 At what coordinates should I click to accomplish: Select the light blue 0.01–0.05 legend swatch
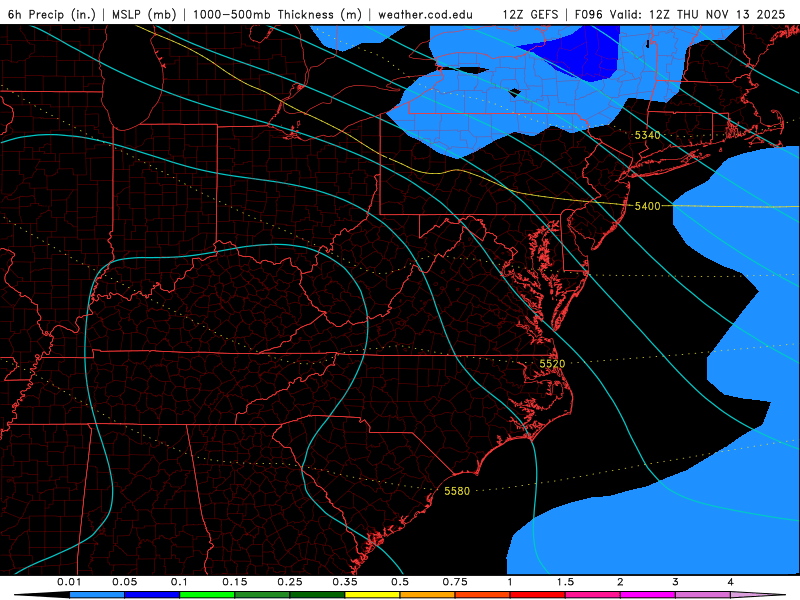tap(97, 595)
